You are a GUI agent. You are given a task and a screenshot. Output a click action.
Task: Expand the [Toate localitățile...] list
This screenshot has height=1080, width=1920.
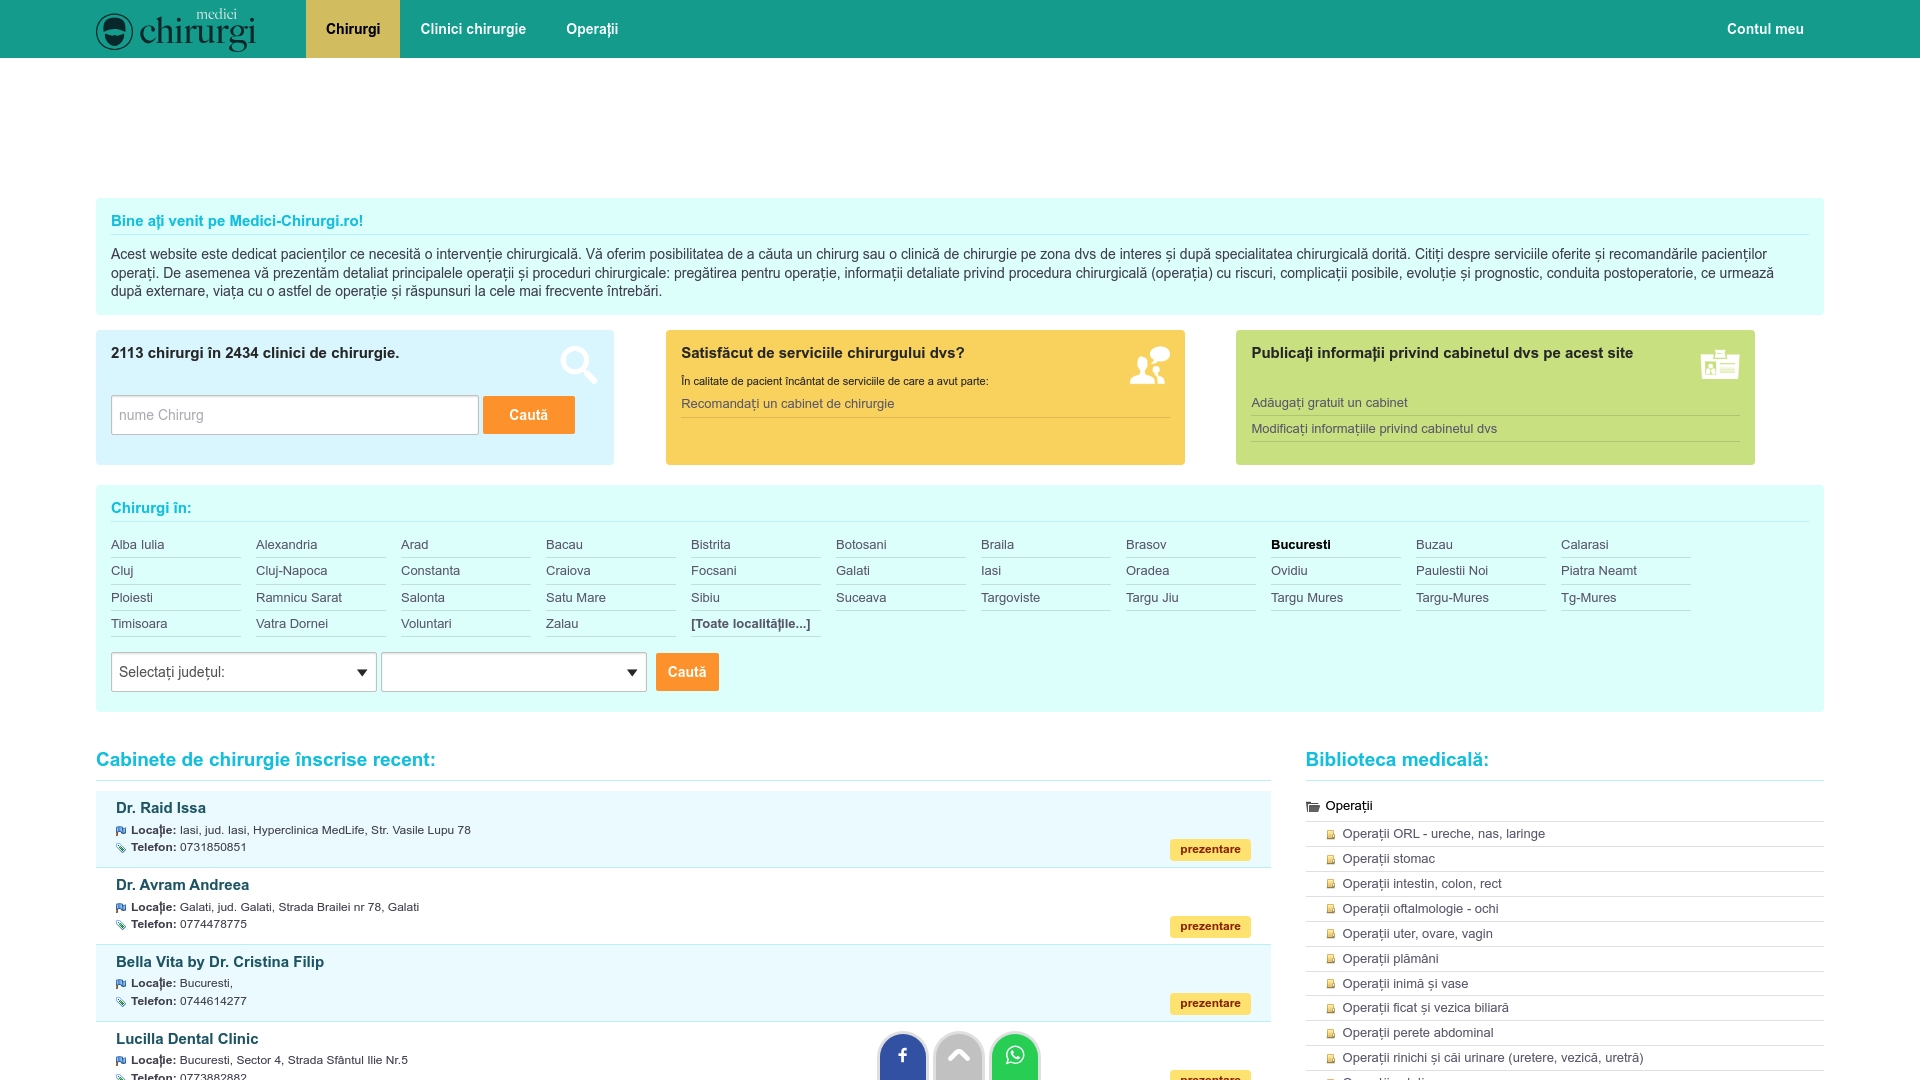(751, 623)
